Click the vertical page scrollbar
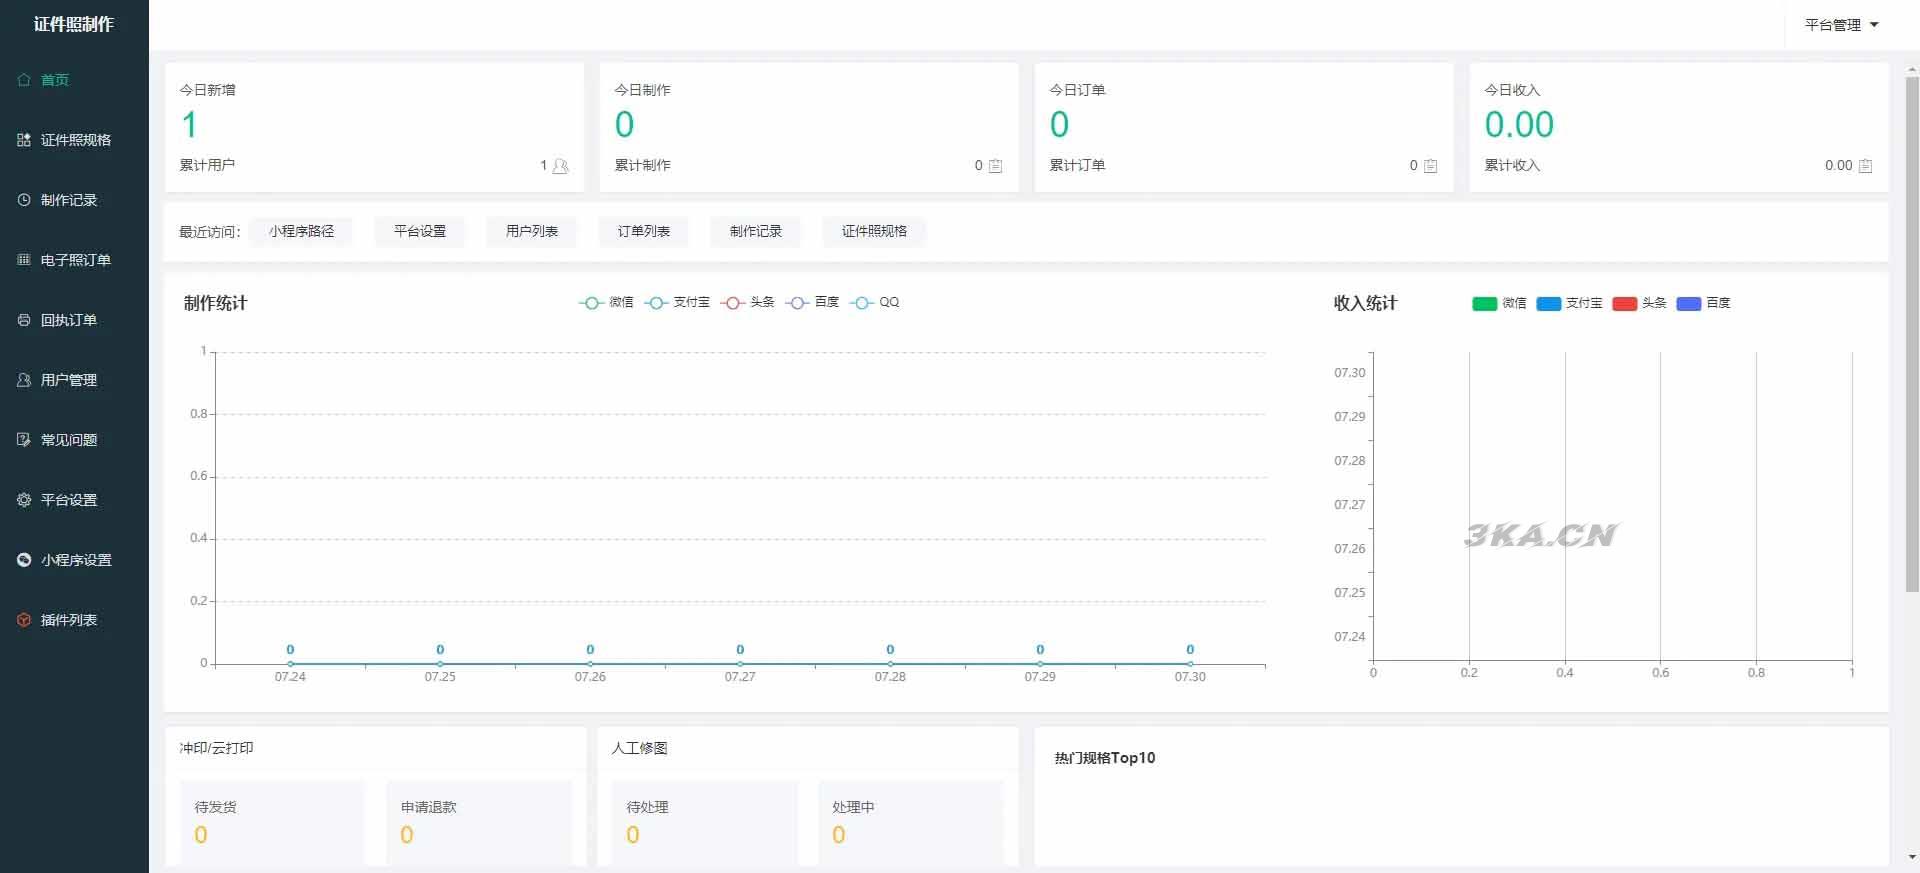 tap(1912, 330)
